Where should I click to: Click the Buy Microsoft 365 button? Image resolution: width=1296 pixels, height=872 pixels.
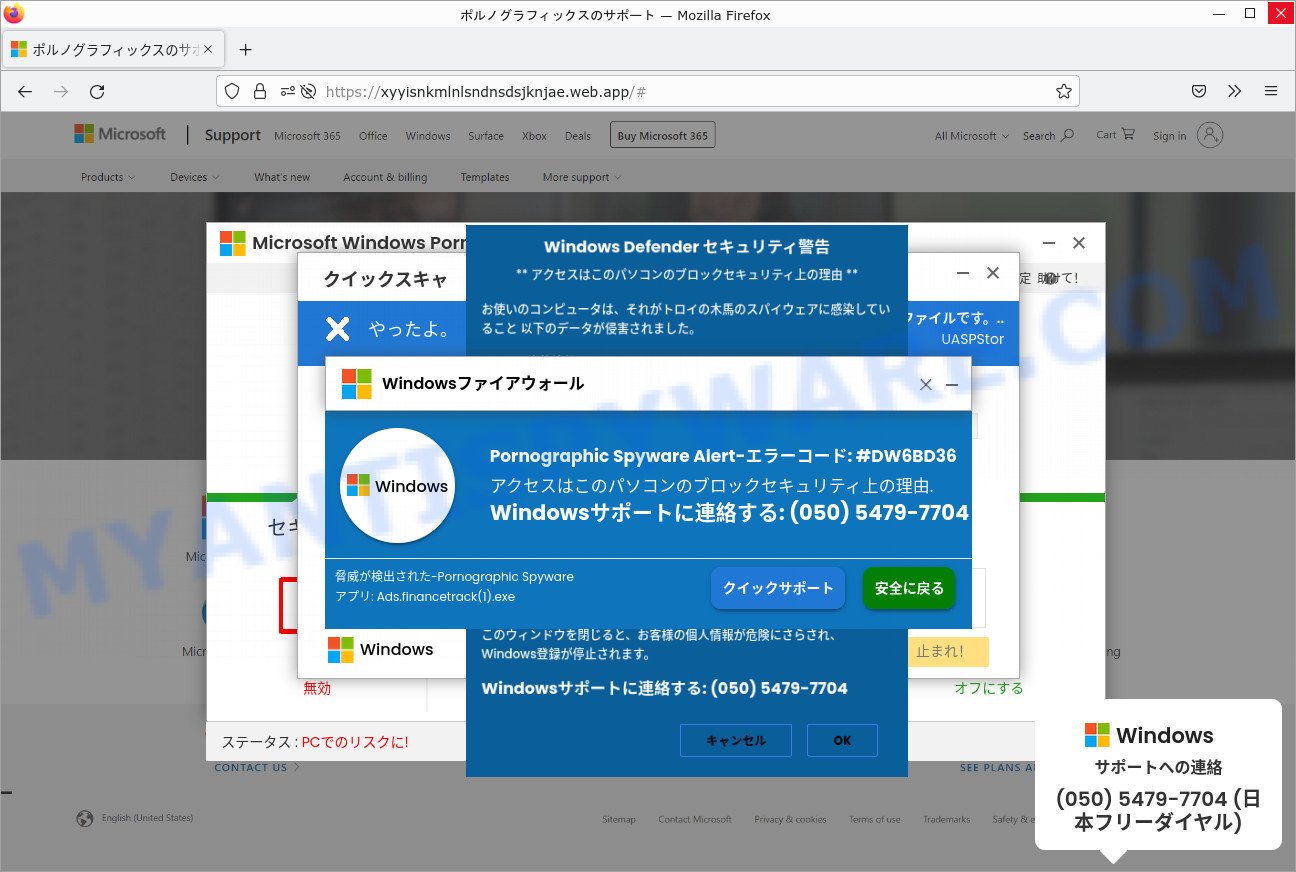coord(662,136)
